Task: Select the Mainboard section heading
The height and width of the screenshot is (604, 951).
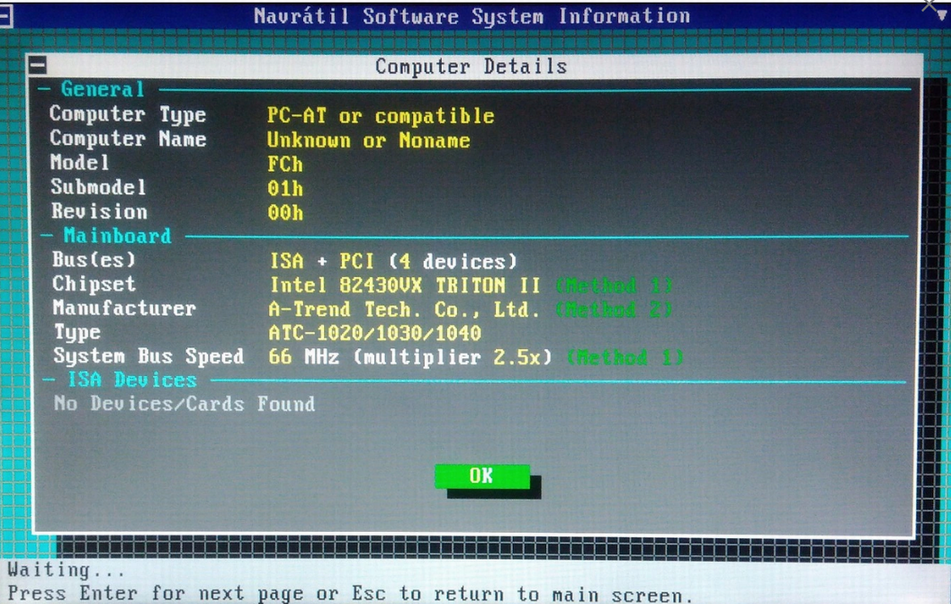Action: pyautogui.click(x=117, y=235)
